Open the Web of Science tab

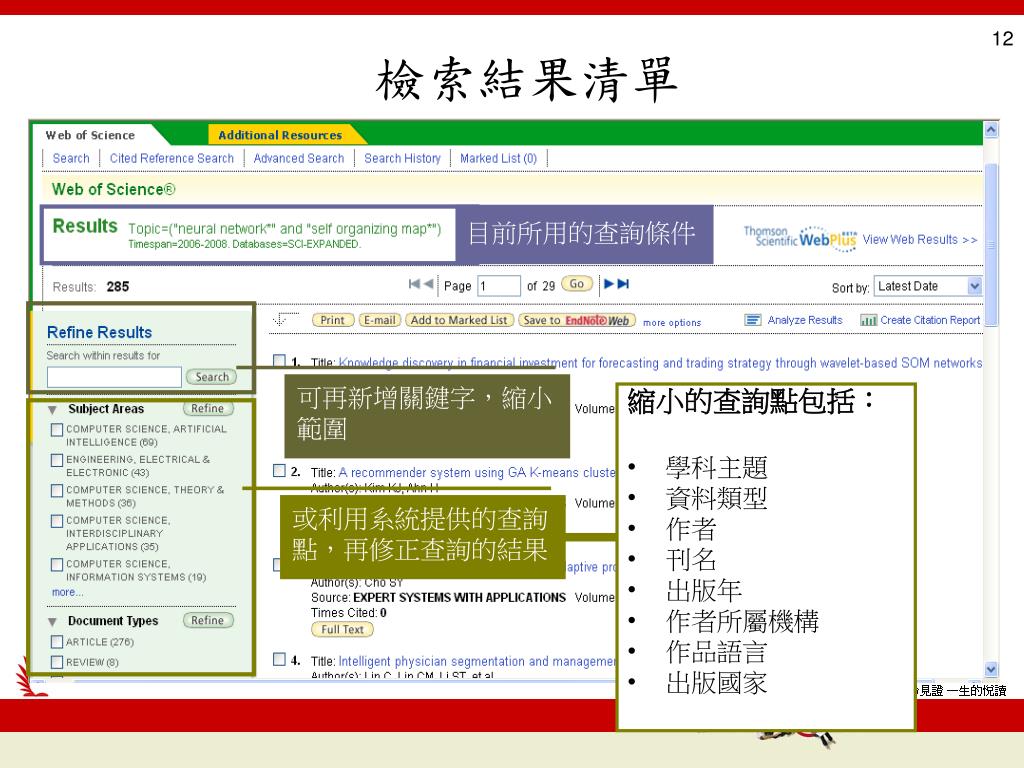pos(90,135)
